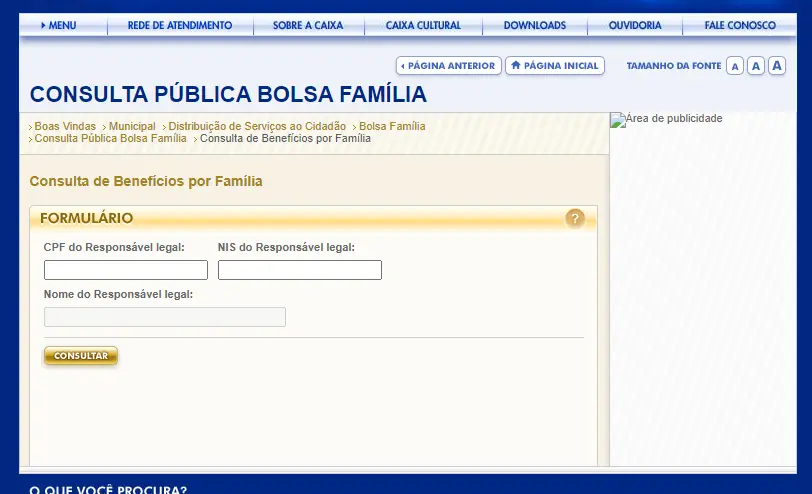Click the NIS do Responsável legal field

point(300,270)
